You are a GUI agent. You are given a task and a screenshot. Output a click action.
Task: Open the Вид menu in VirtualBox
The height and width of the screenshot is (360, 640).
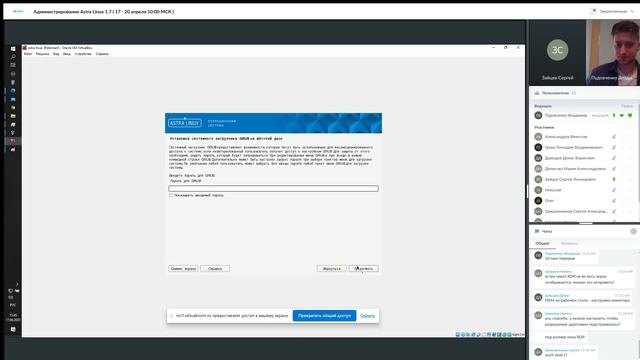pyautogui.click(x=56, y=54)
